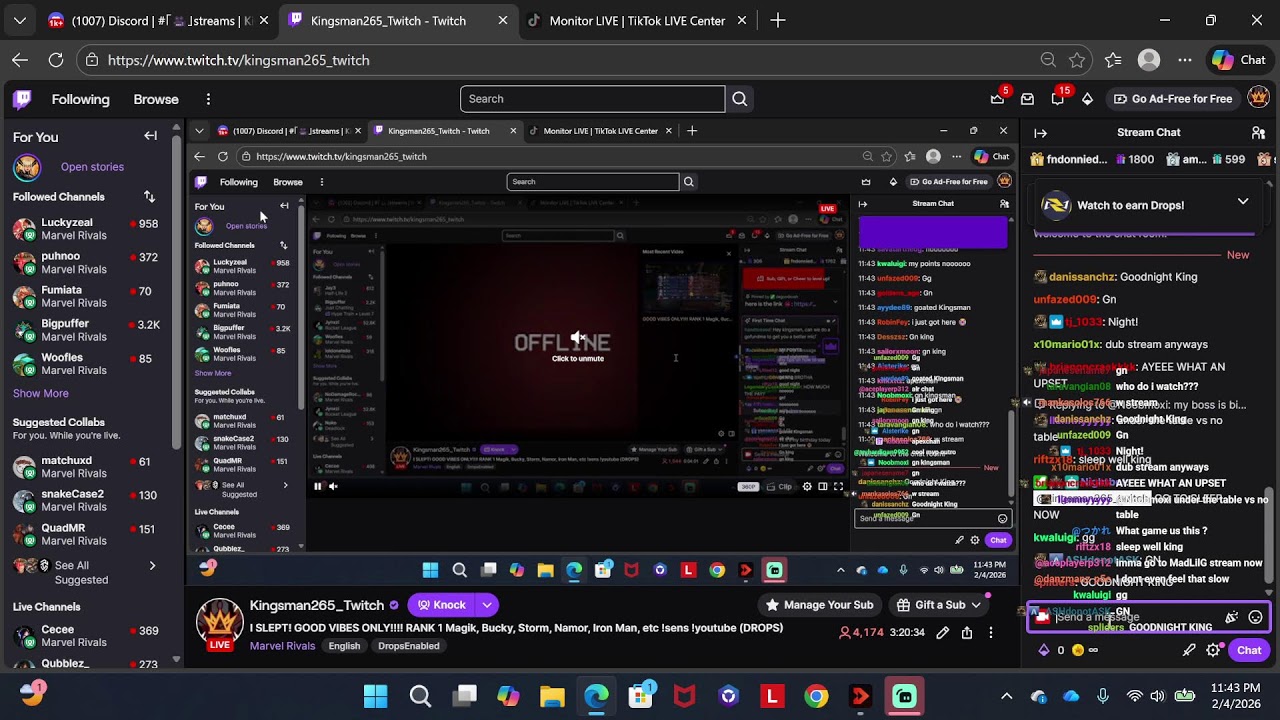Sort followed channels with the sort icon
Viewport: 1280px width, 720px height.
pos(150,197)
